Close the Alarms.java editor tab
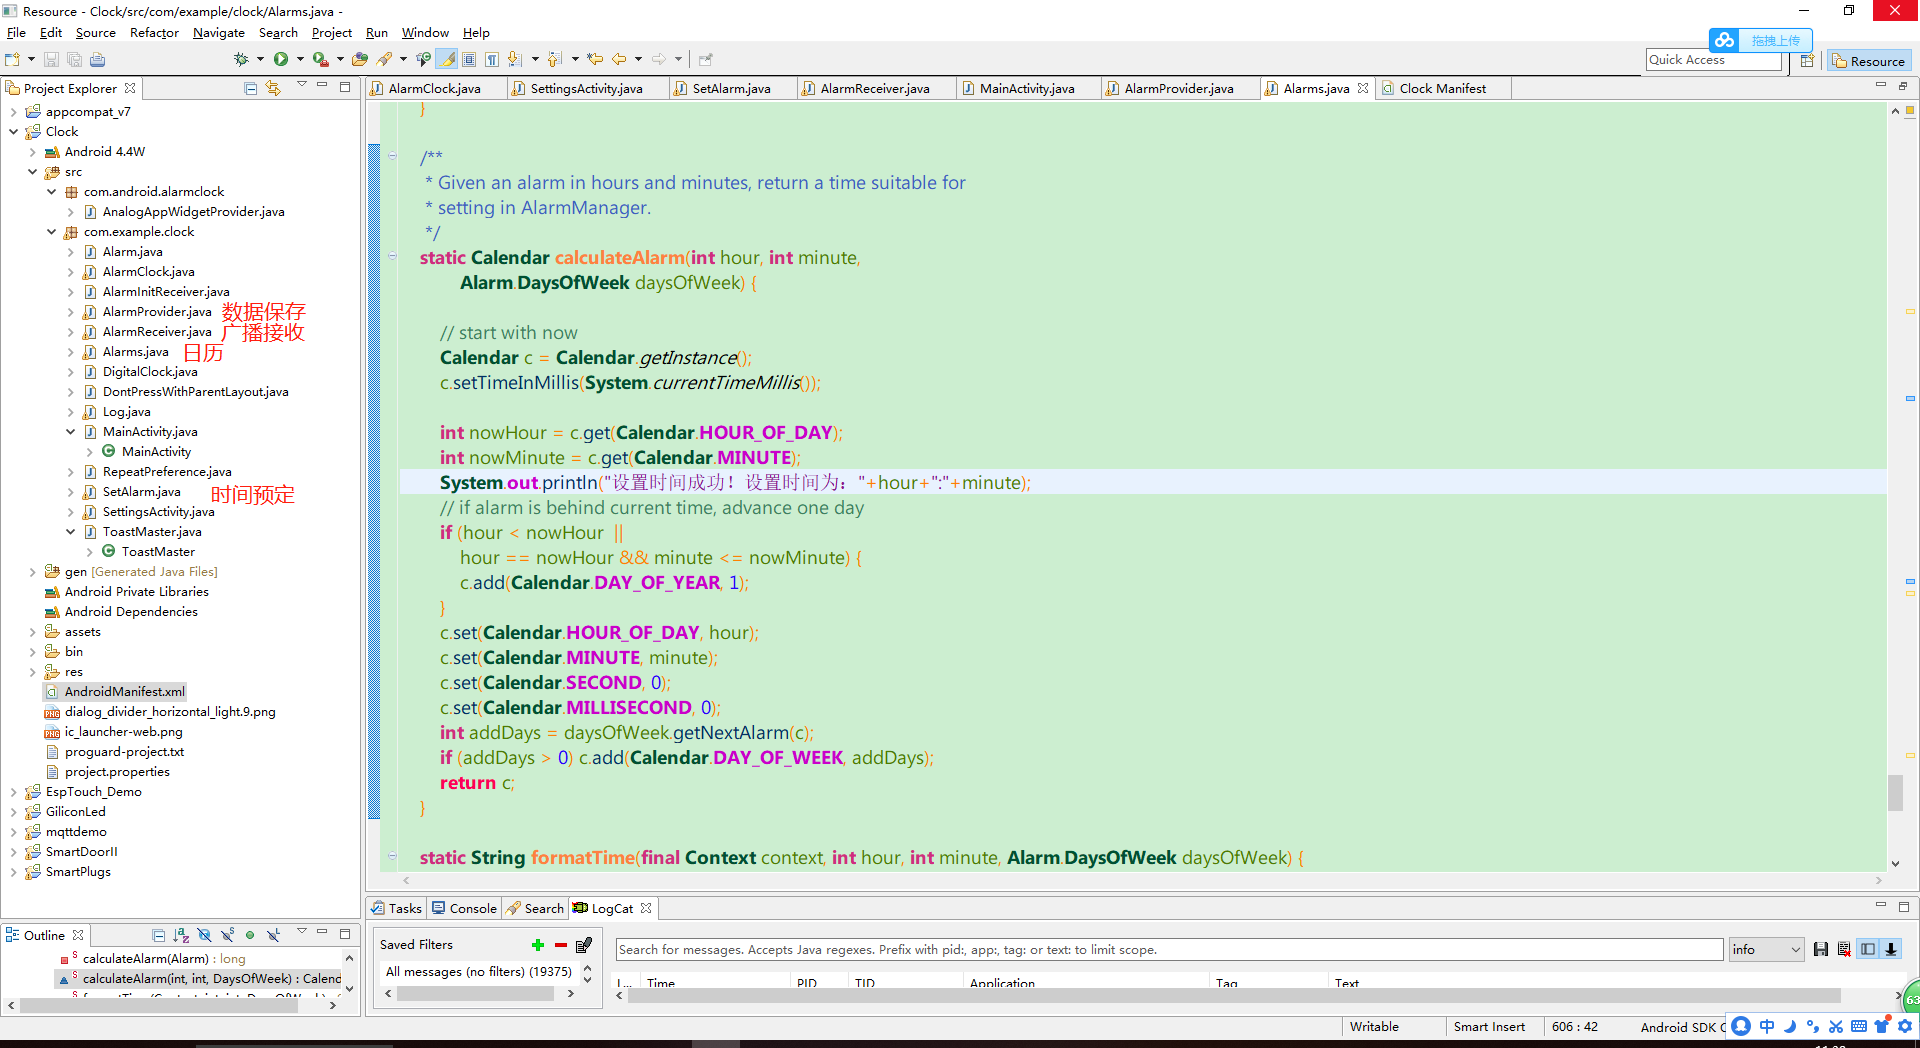 coord(1363,88)
